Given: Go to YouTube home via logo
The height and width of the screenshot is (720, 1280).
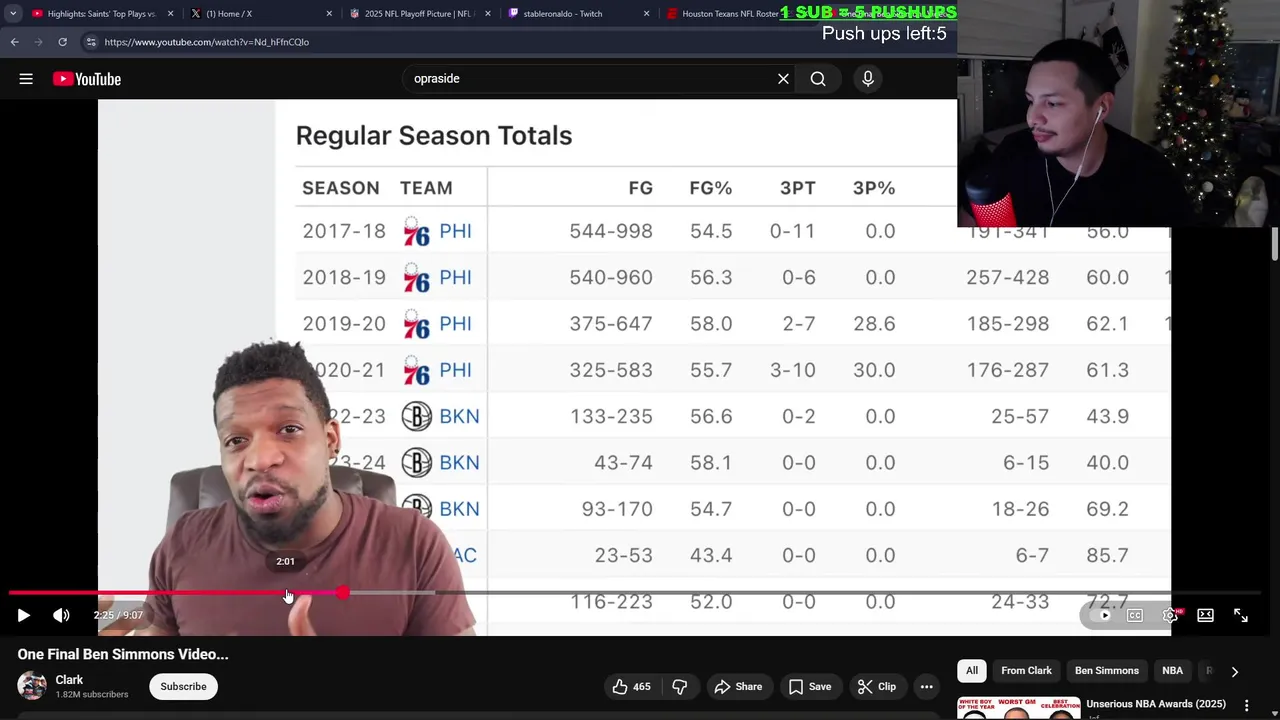Looking at the screenshot, I should coord(87,79).
